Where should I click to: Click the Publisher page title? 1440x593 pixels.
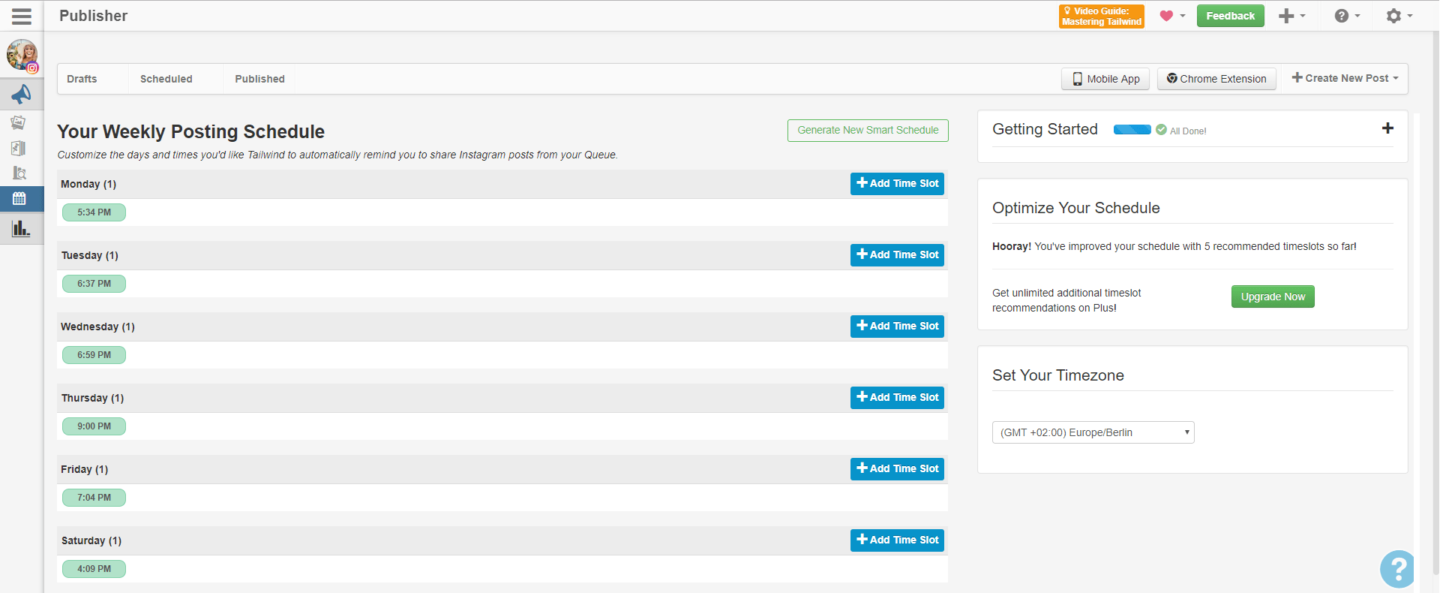pos(93,16)
